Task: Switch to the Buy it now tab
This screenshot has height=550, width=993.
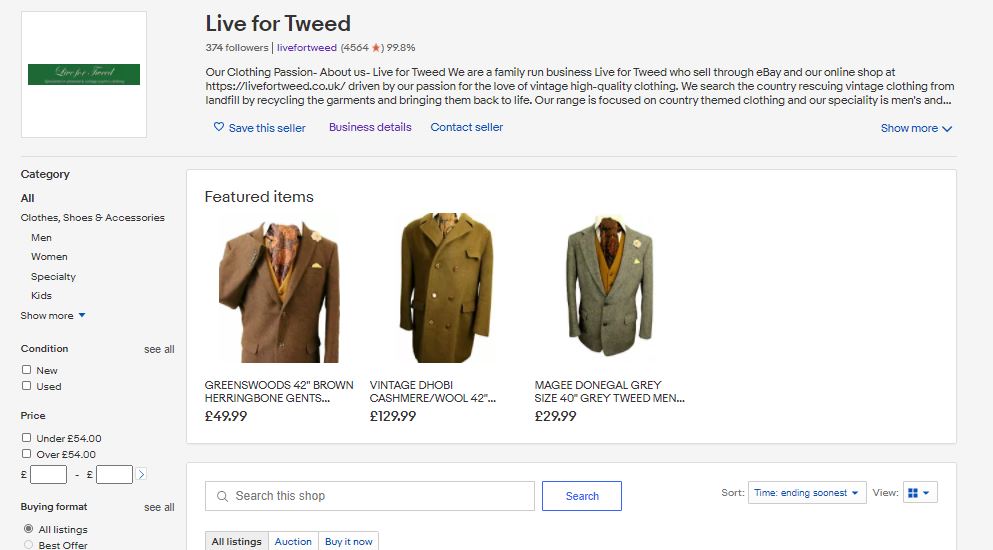Action: coord(349,542)
